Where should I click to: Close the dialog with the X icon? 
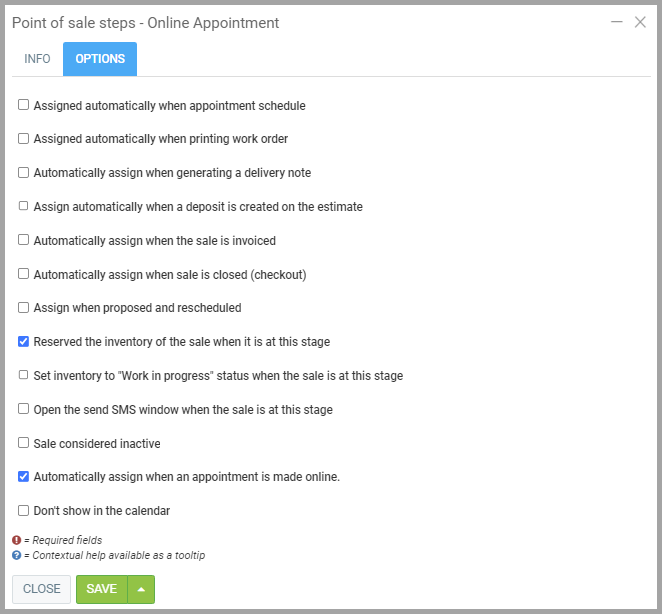pyautogui.click(x=640, y=22)
